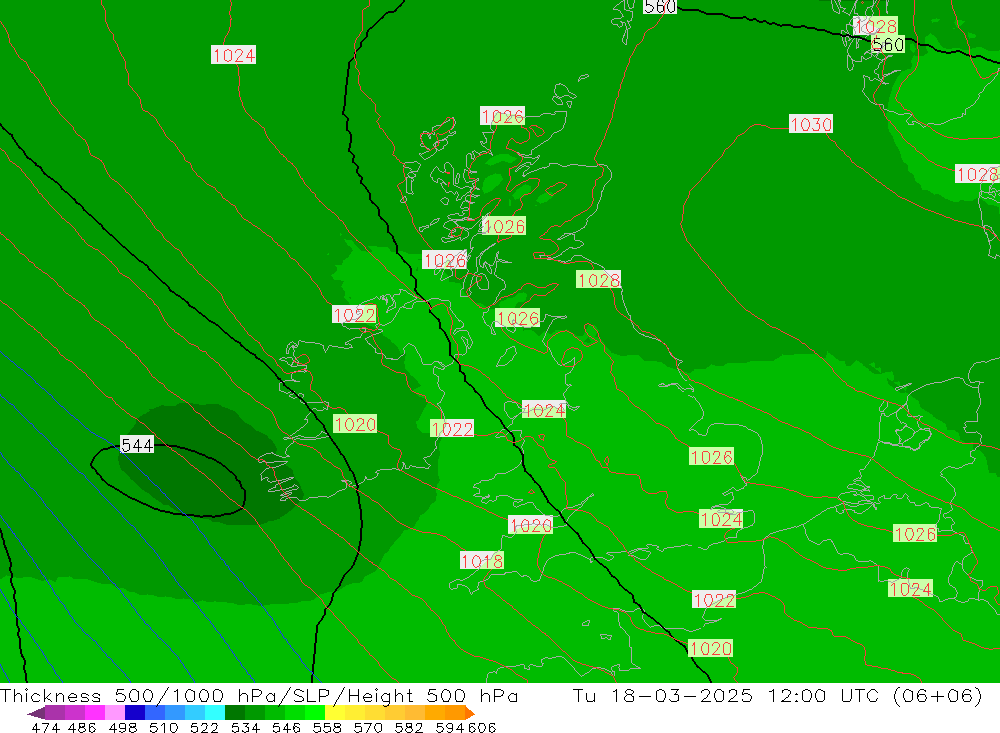Click the 486 value in the legend
This screenshot has width=1000, height=733.
click(x=82, y=727)
